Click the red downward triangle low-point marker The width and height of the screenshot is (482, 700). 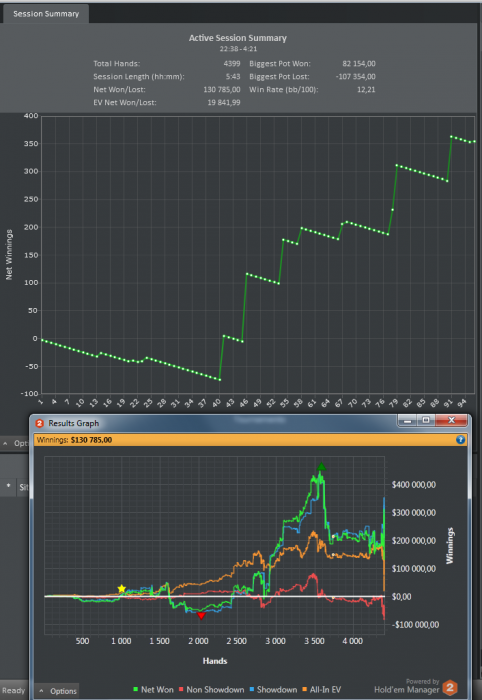point(201,616)
